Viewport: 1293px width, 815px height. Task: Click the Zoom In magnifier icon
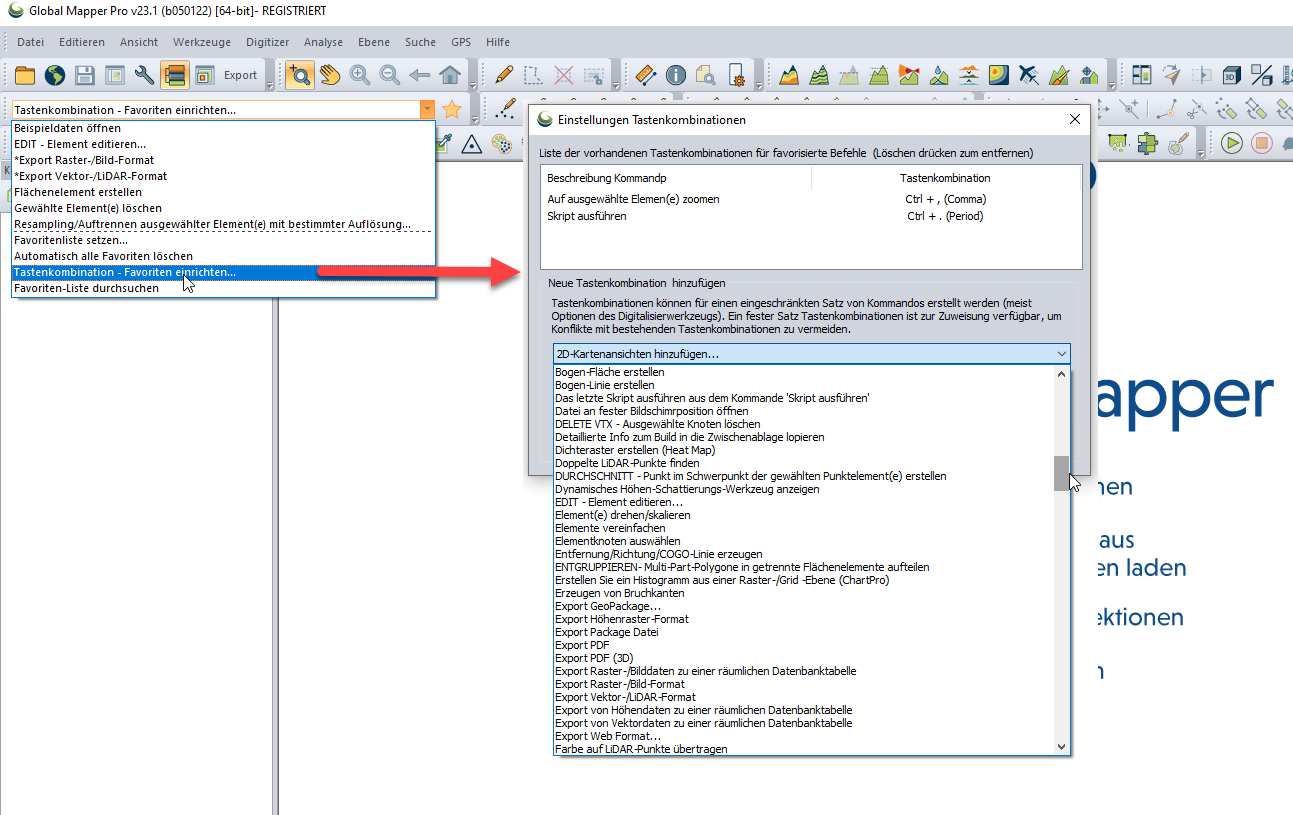[x=360, y=75]
